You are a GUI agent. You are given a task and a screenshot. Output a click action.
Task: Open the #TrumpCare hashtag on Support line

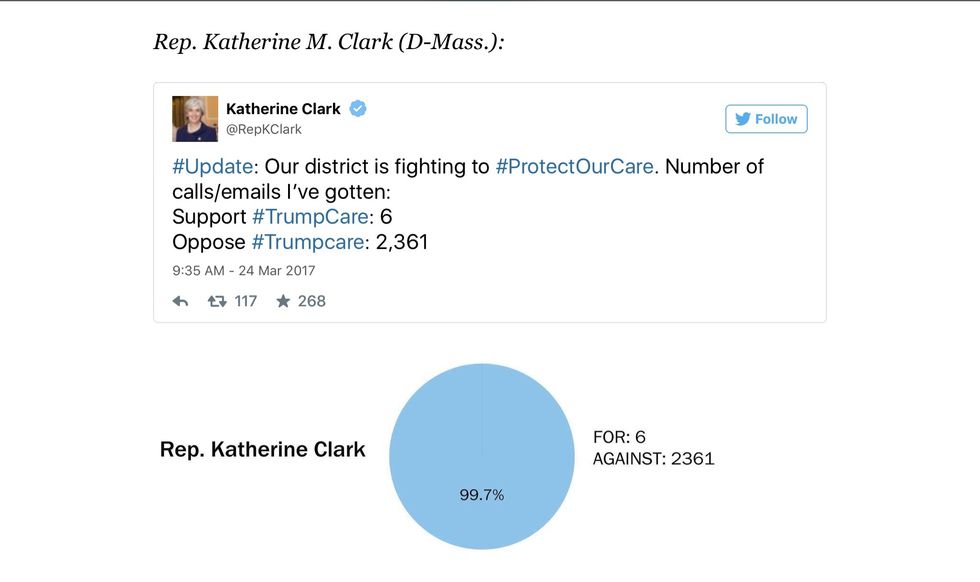coord(311,216)
